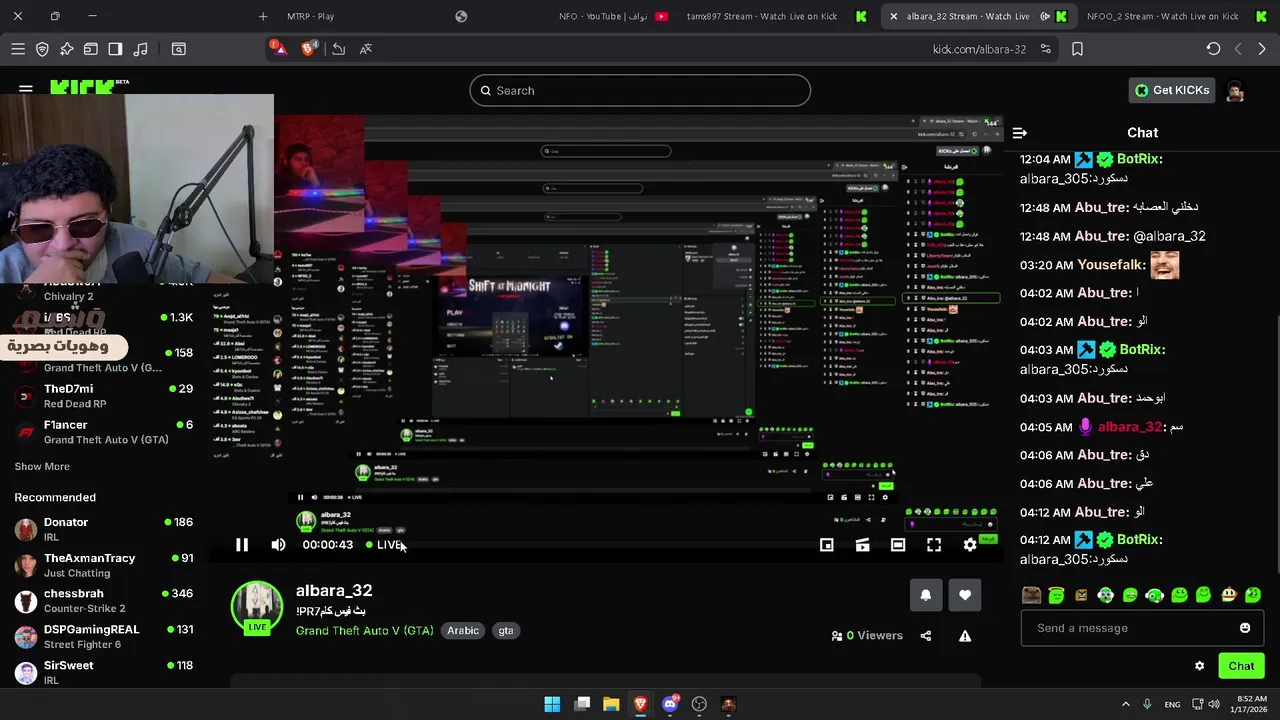Click the share arrow icon in toolbar
This screenshot has height=720, width=1280.
click(x=338, y=49)
